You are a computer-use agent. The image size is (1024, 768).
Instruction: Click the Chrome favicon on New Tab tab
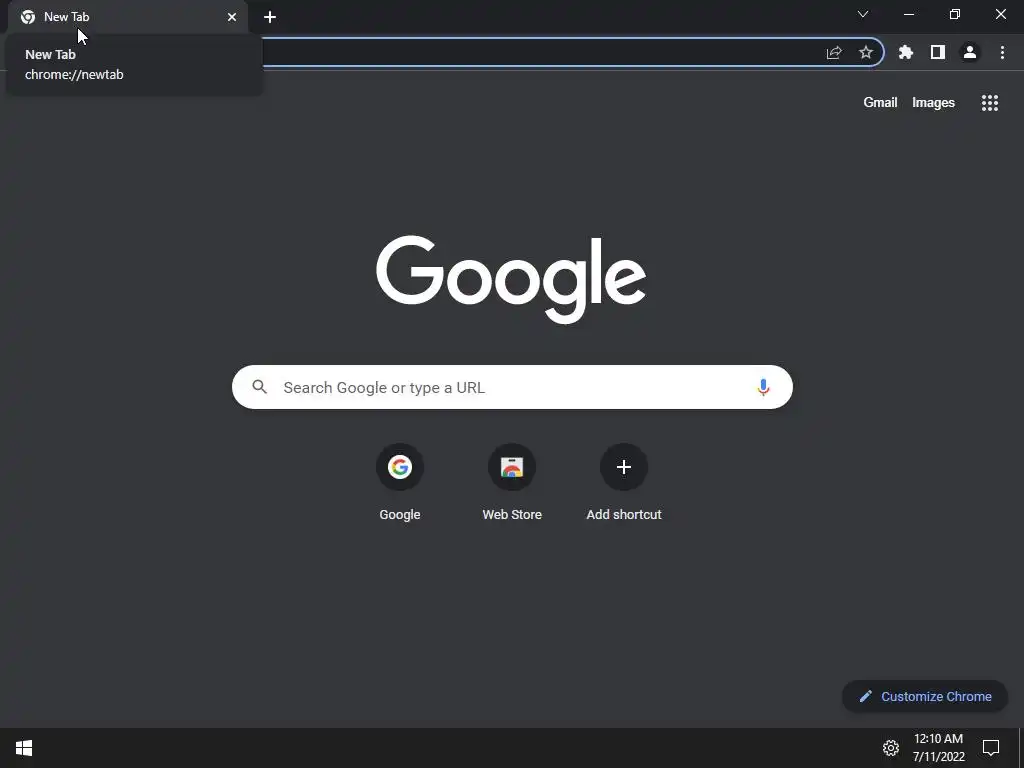pos(28,17)
